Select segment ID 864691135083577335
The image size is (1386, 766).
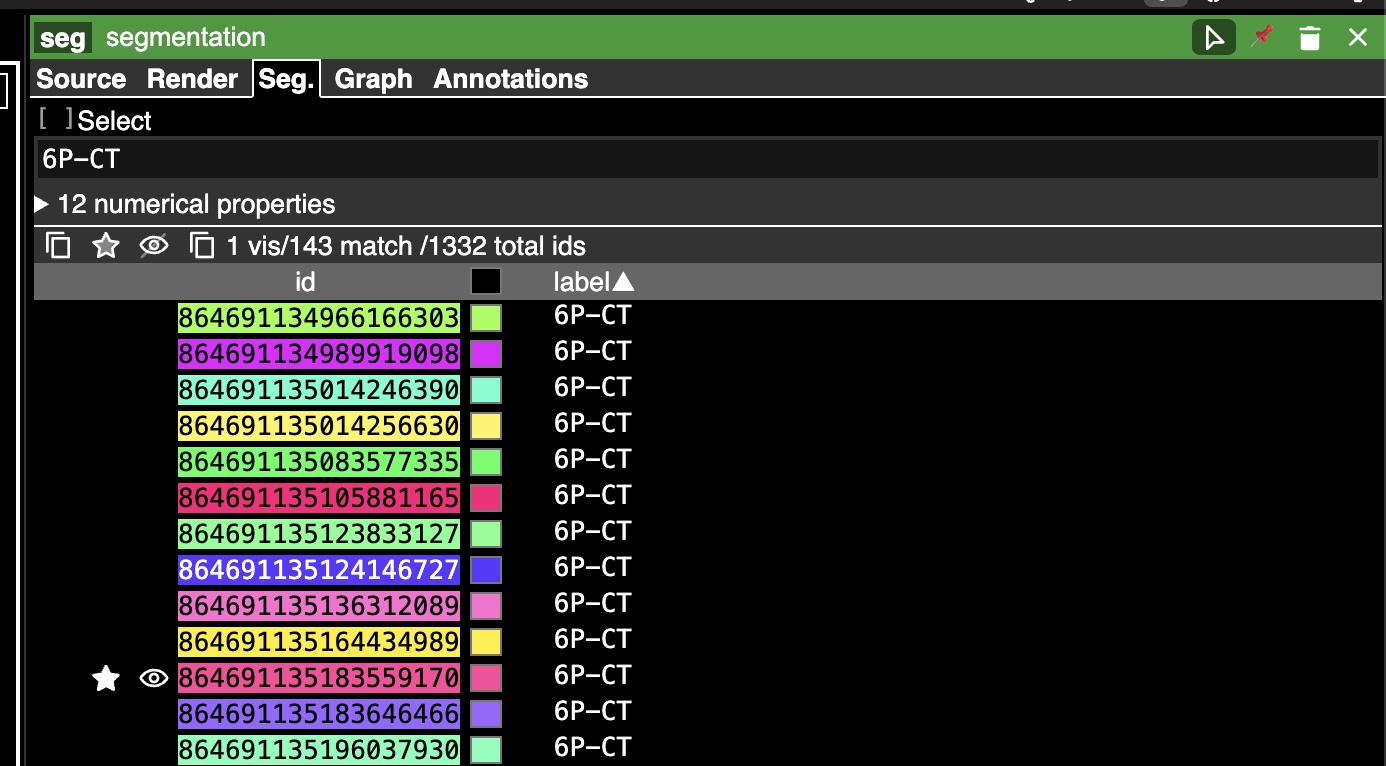click(x=319, y=462)
